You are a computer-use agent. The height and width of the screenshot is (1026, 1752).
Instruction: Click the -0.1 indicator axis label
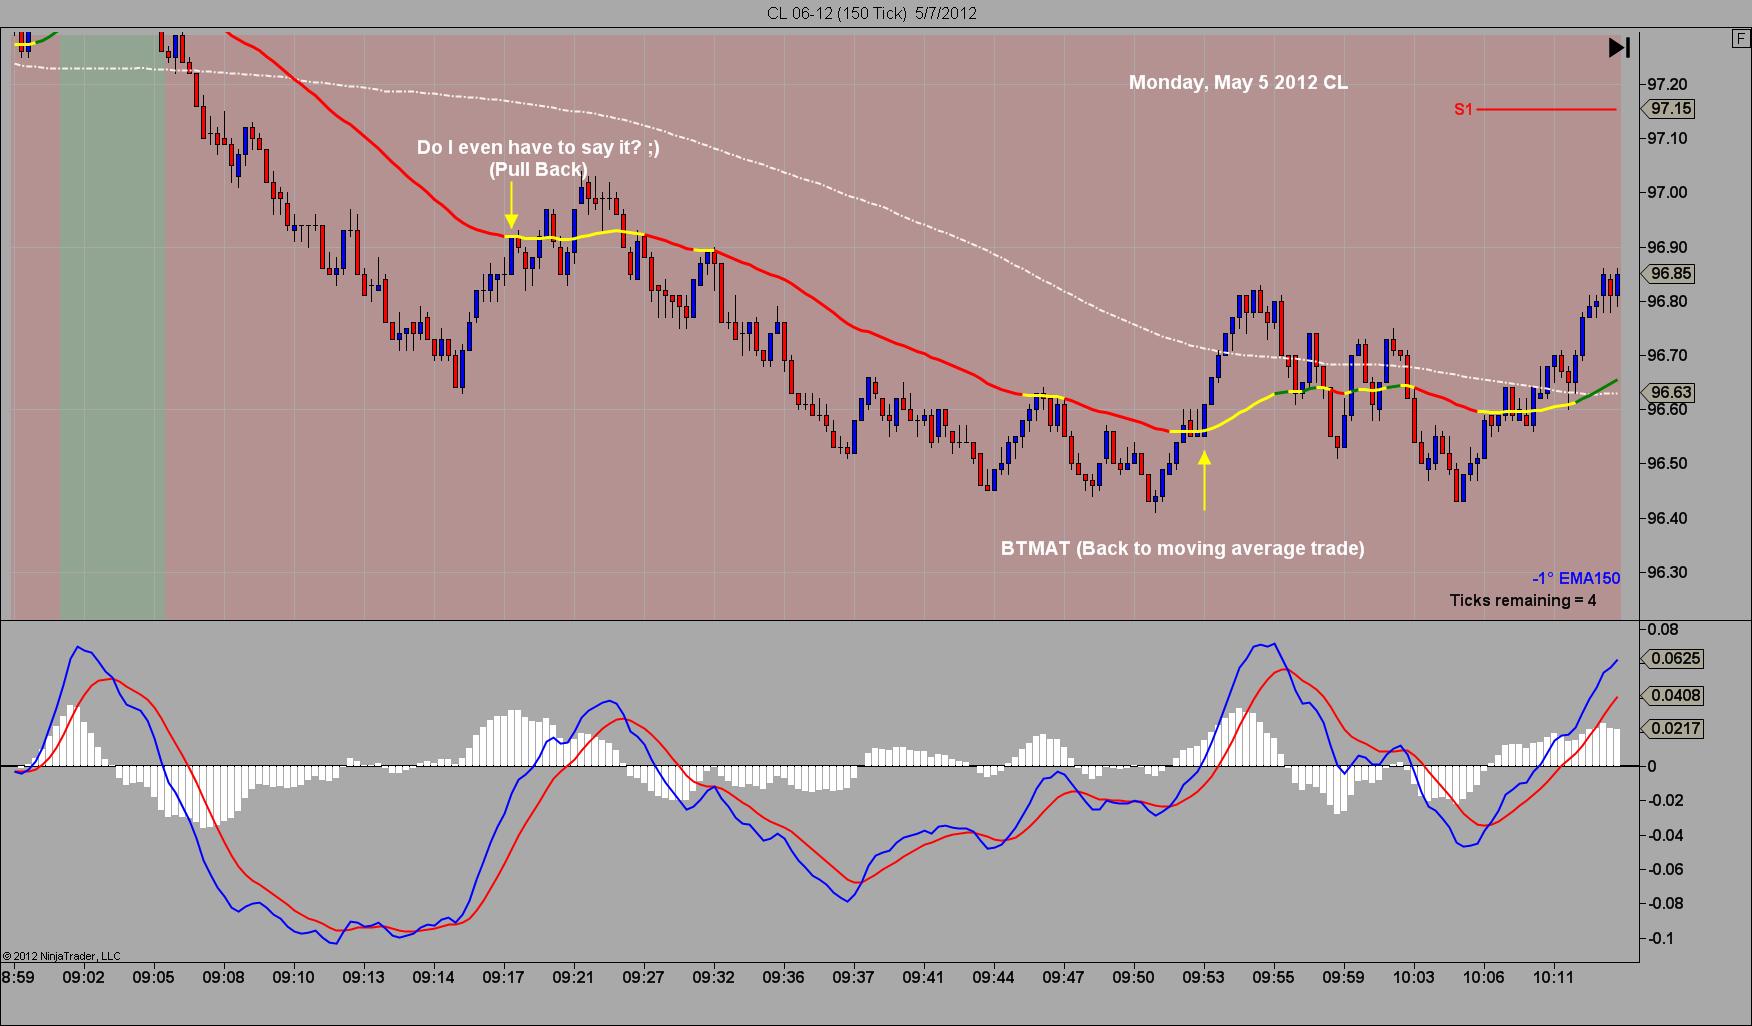click(1661, 938)
